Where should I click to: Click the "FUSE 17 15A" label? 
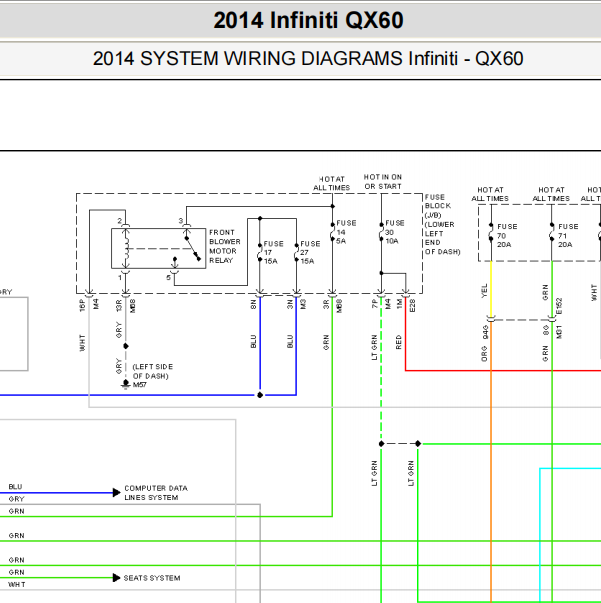click(273, 253)
